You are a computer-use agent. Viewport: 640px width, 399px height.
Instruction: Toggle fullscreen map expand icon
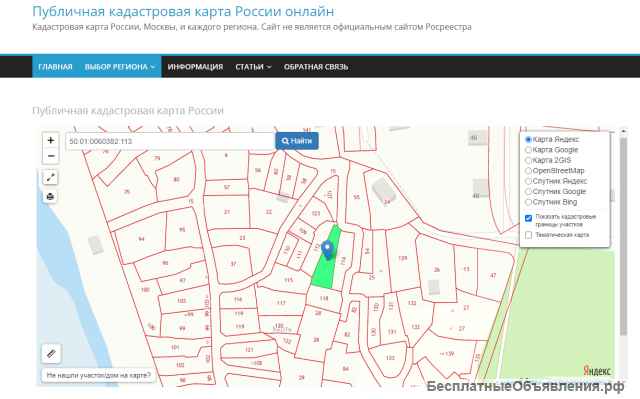[x=51, y=177]
